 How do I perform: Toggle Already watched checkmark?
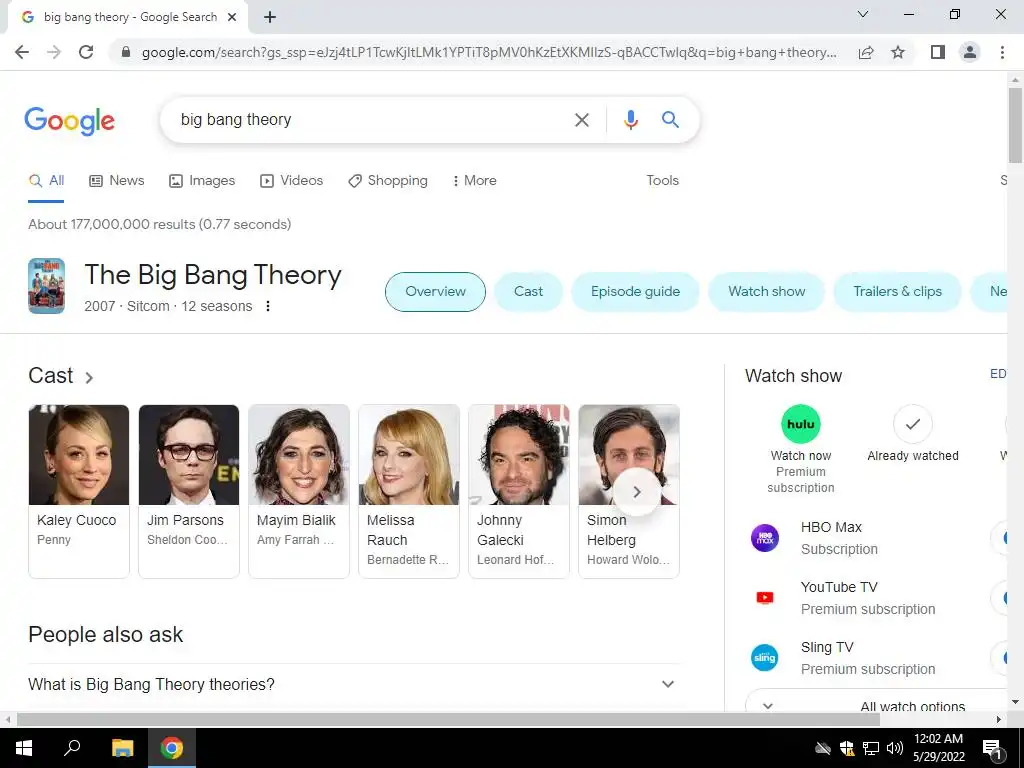click(x=912, y=424)
